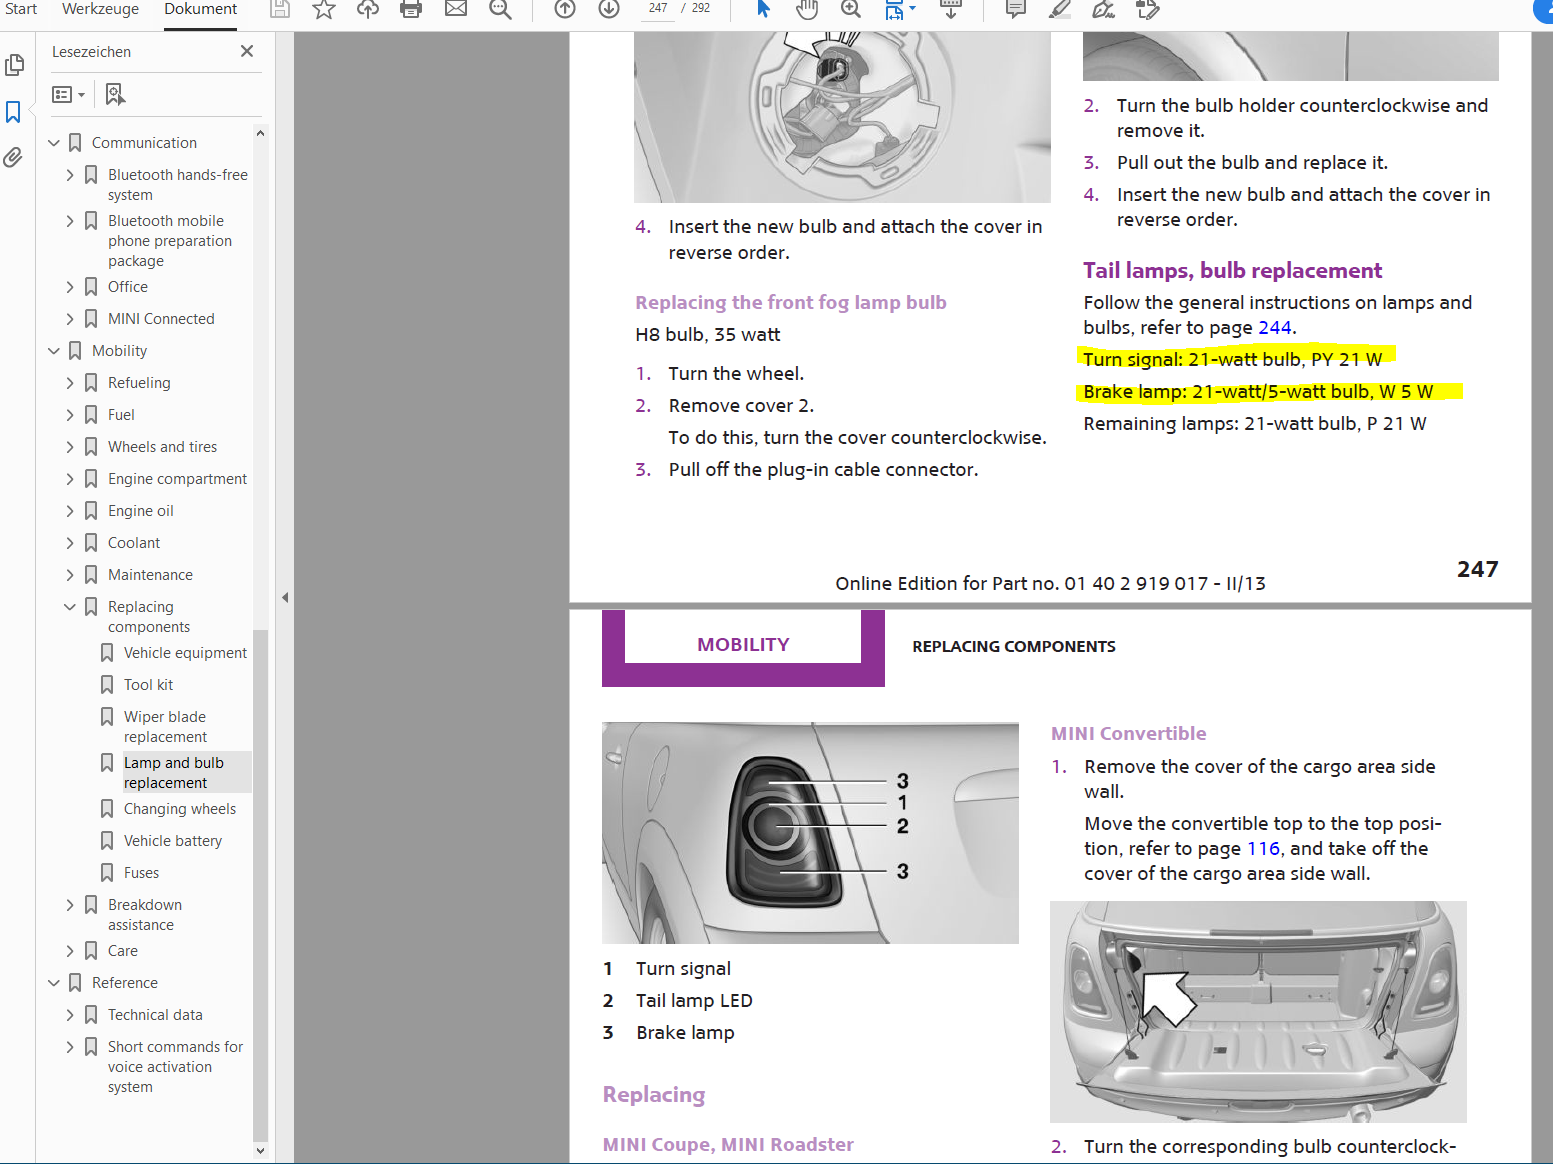Send document by email envelope icon
Viewport: 1553px width, 1164px height.
tap(456, 10)
